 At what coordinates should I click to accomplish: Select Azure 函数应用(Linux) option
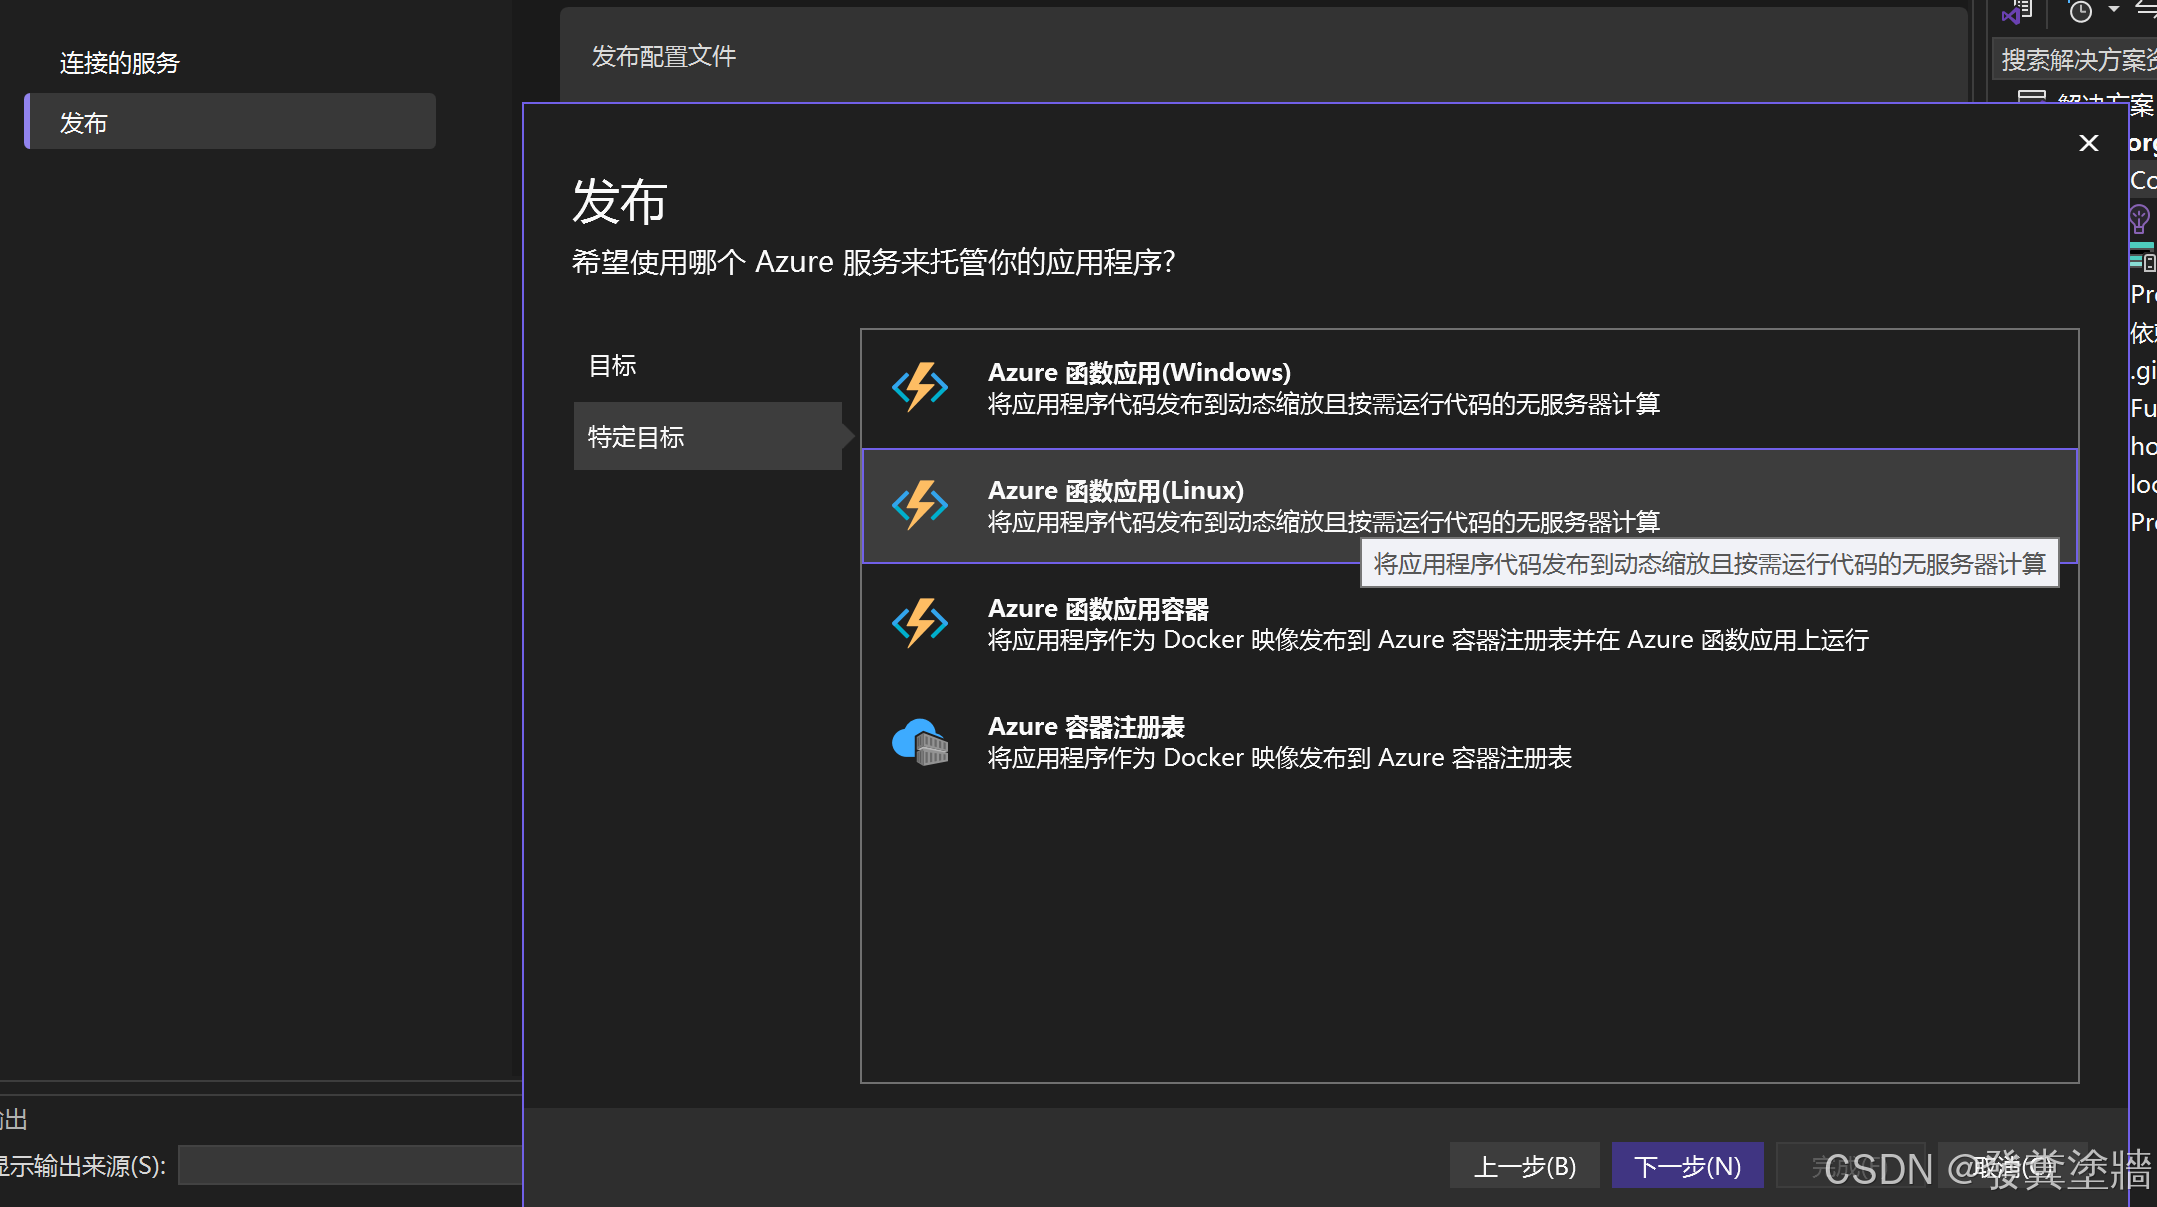pos(1469,506)
